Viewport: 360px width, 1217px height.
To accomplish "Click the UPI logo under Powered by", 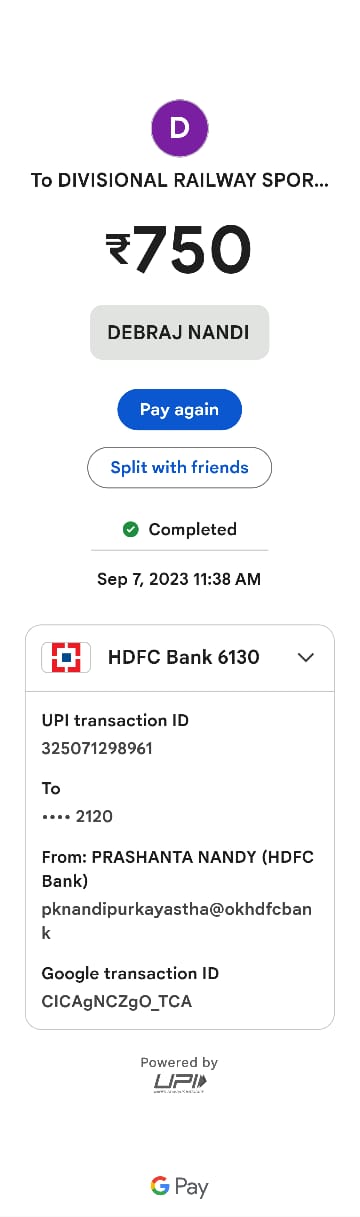I will tap(180, 1082).
